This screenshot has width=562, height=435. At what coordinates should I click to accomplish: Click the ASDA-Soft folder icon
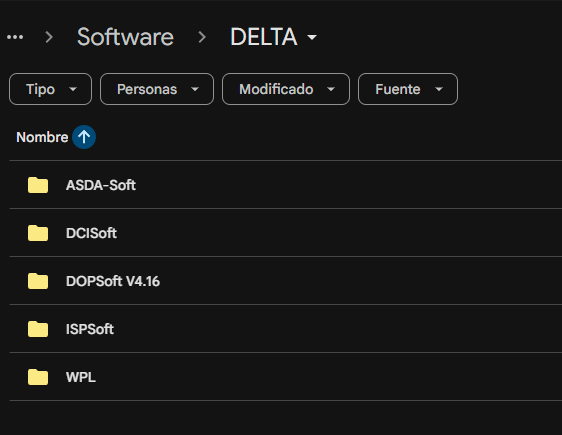tap(38, 185)
